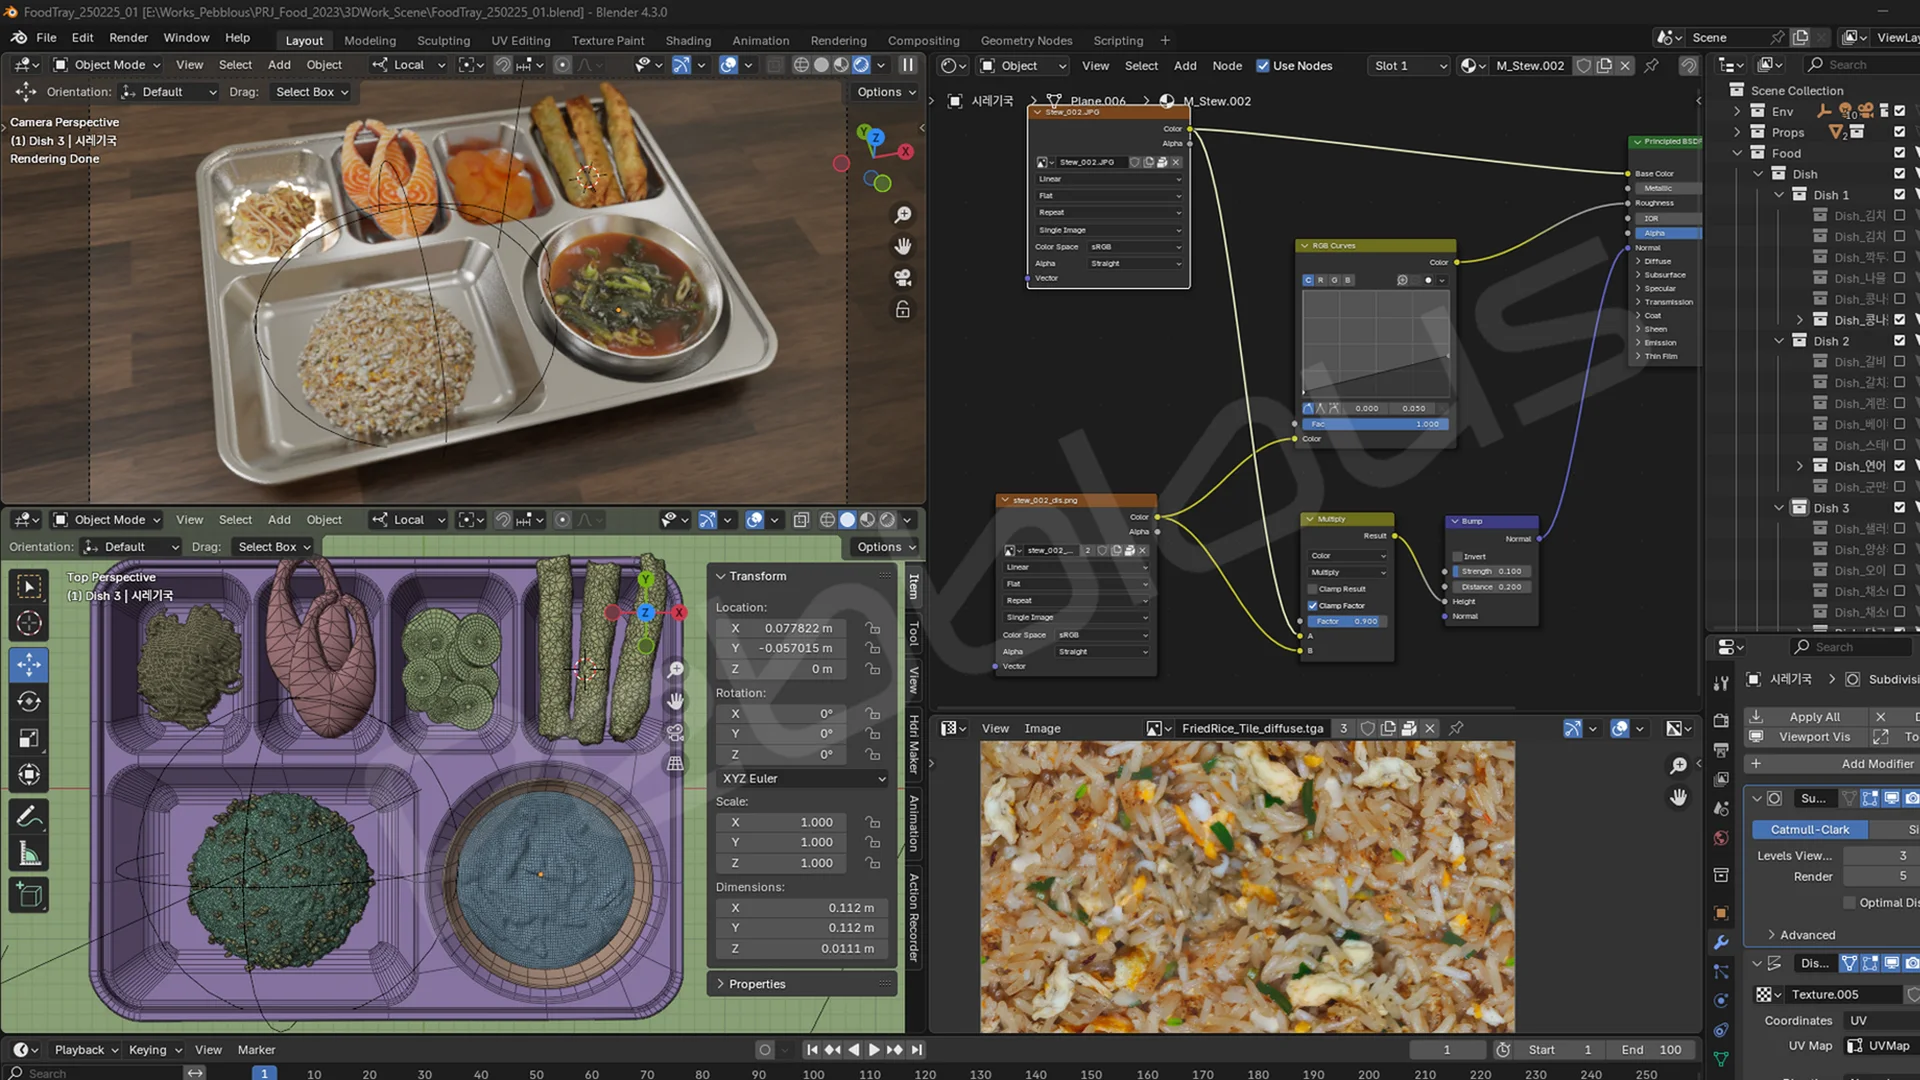Image resolution: width=1920 pixels, height=1080 pixels.
Task: Click the Add Cube tool icon
Action: 29,895
